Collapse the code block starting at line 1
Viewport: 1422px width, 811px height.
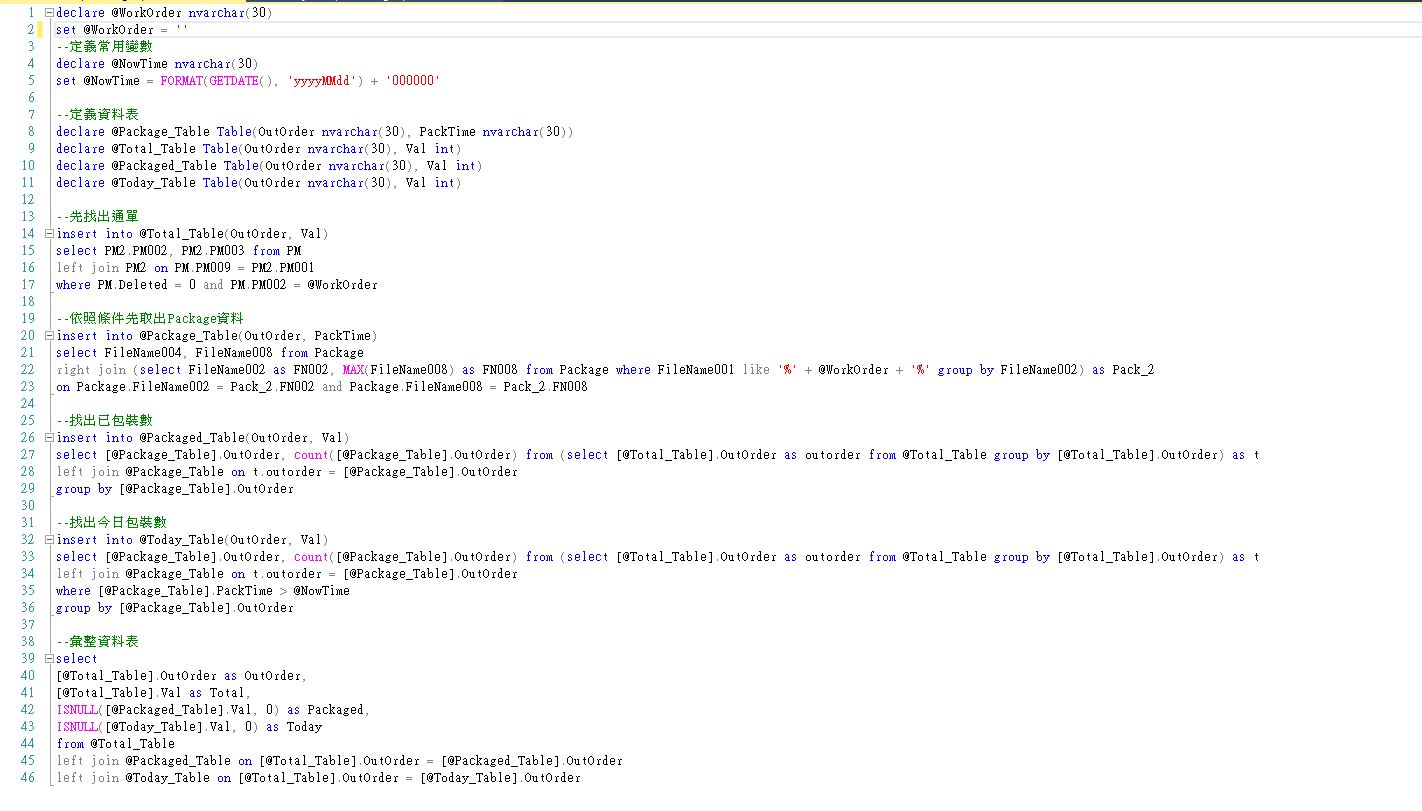(49, 13)
